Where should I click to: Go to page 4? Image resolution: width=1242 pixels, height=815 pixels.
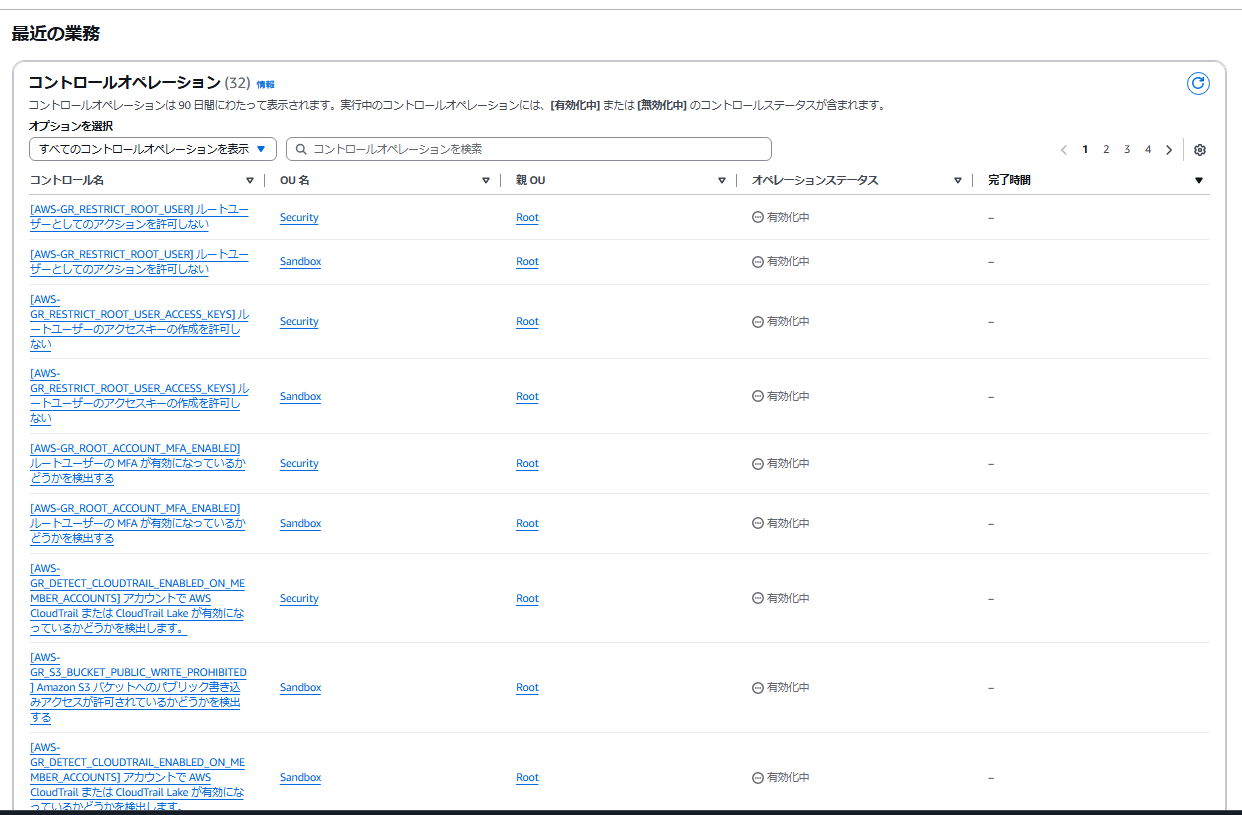pos(1148,150)
